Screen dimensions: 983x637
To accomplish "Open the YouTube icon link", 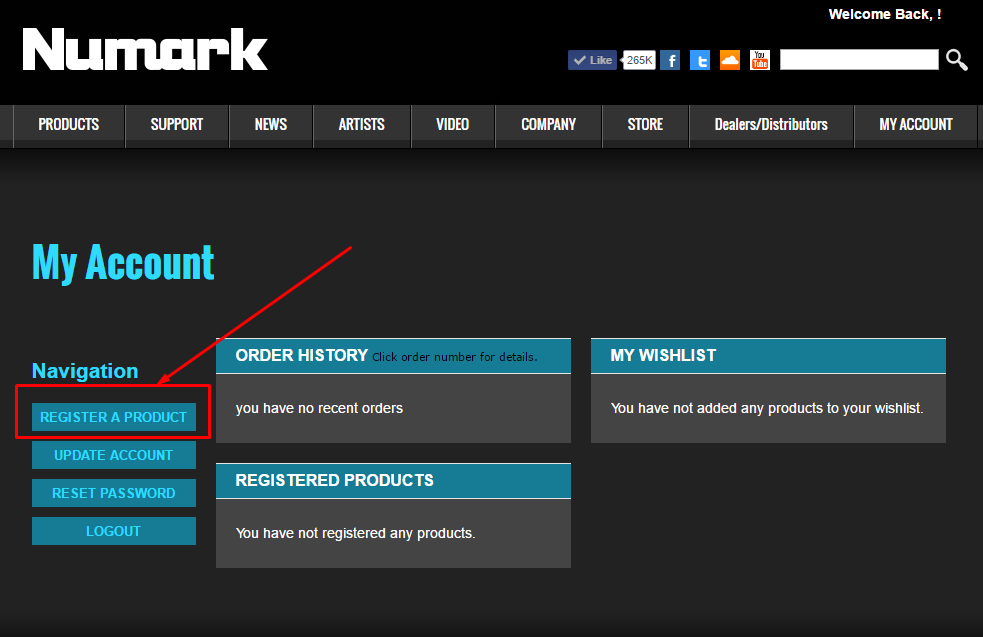I will (760, 60).
